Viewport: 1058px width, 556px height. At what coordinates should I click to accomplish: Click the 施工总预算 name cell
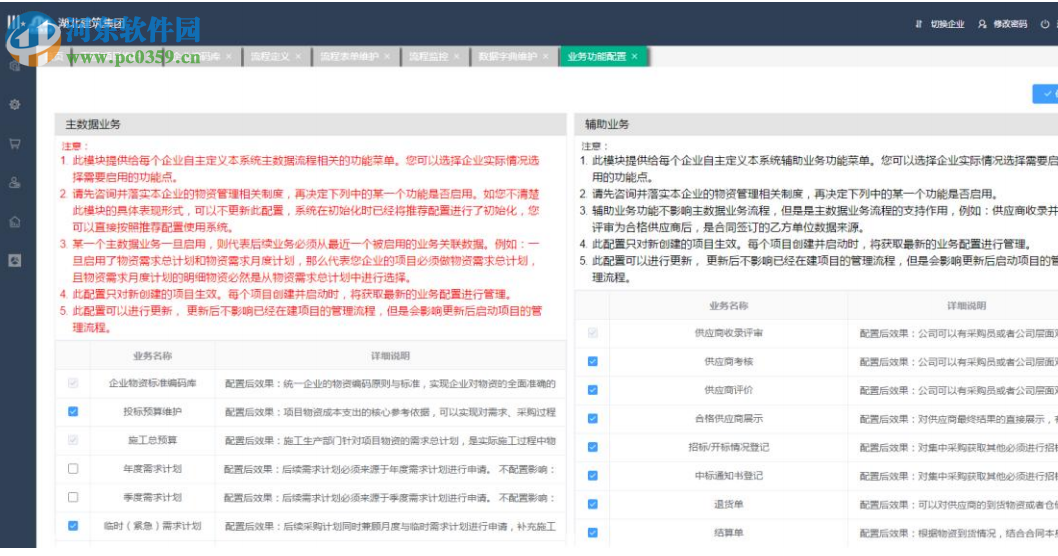[x=152, y=440]
